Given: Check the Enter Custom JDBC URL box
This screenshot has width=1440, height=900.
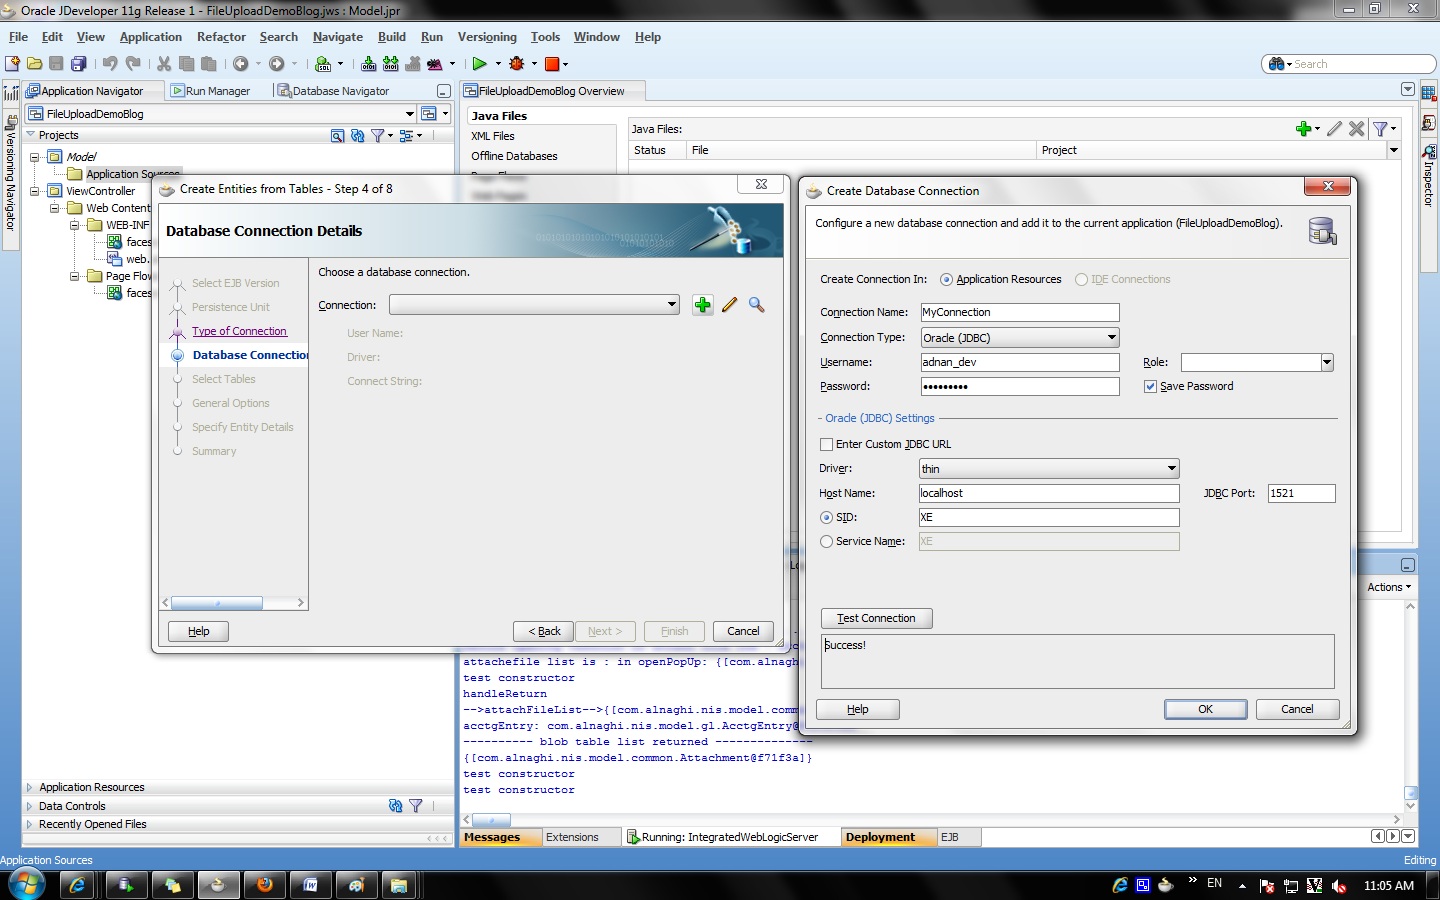Looking at the screenshot, I should click(826, 444).
